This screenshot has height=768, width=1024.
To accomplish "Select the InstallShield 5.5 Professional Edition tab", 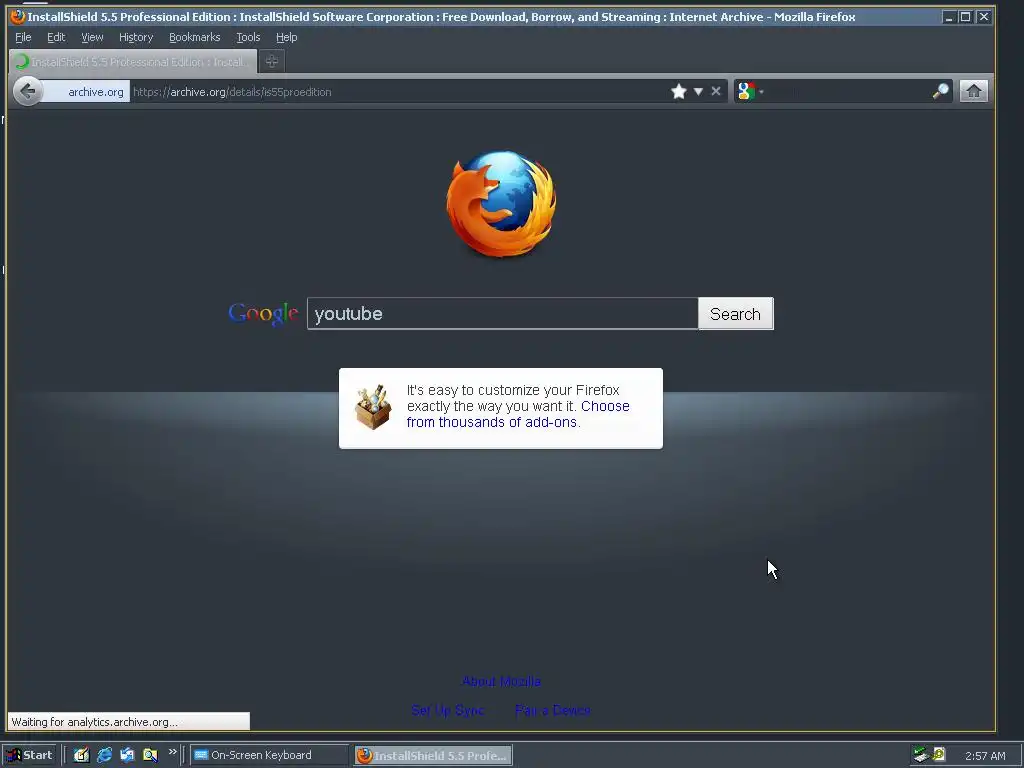I will 133,61.
